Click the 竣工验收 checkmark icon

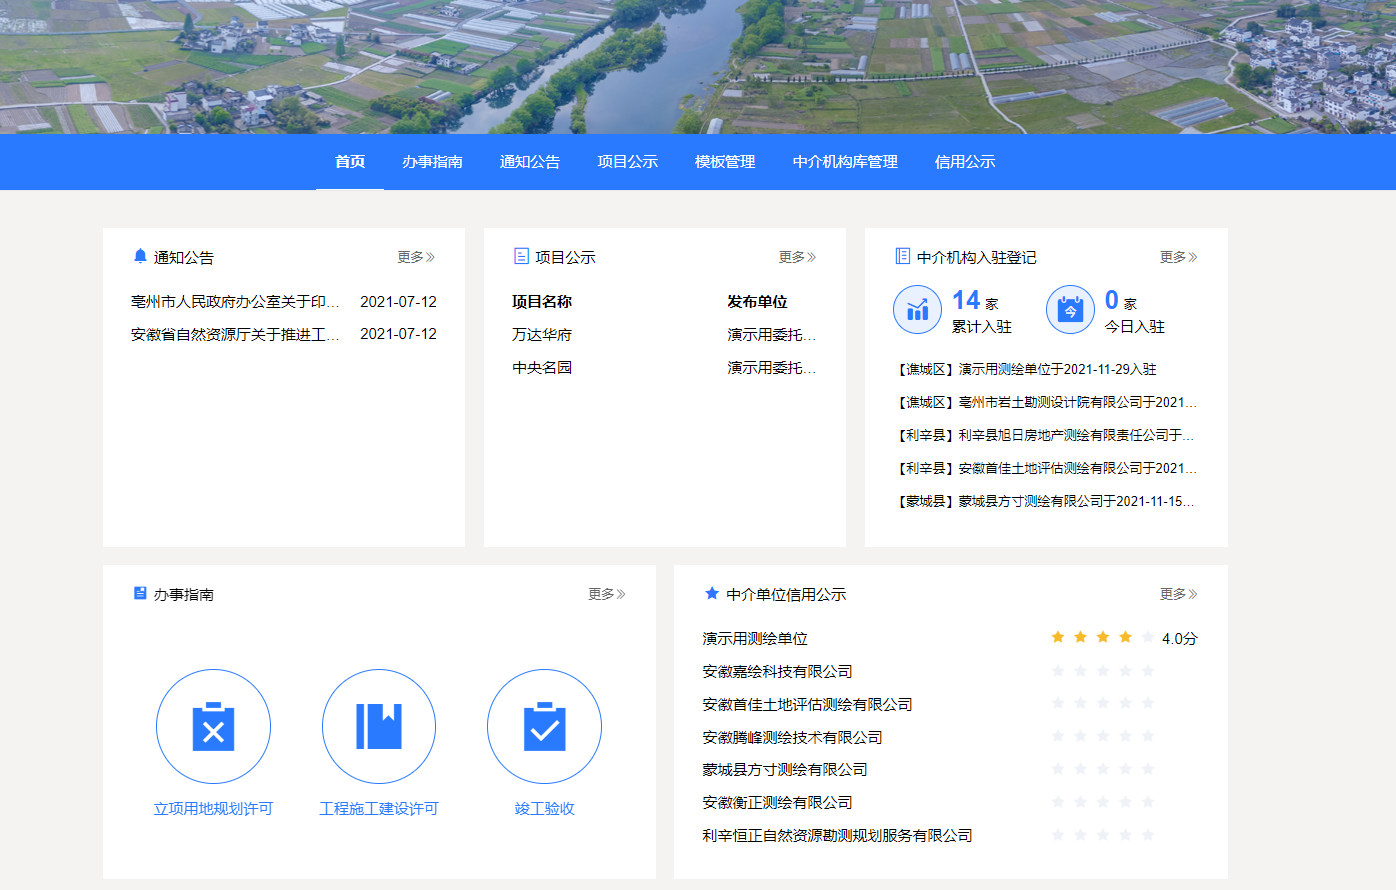click(x=544, y=726)
